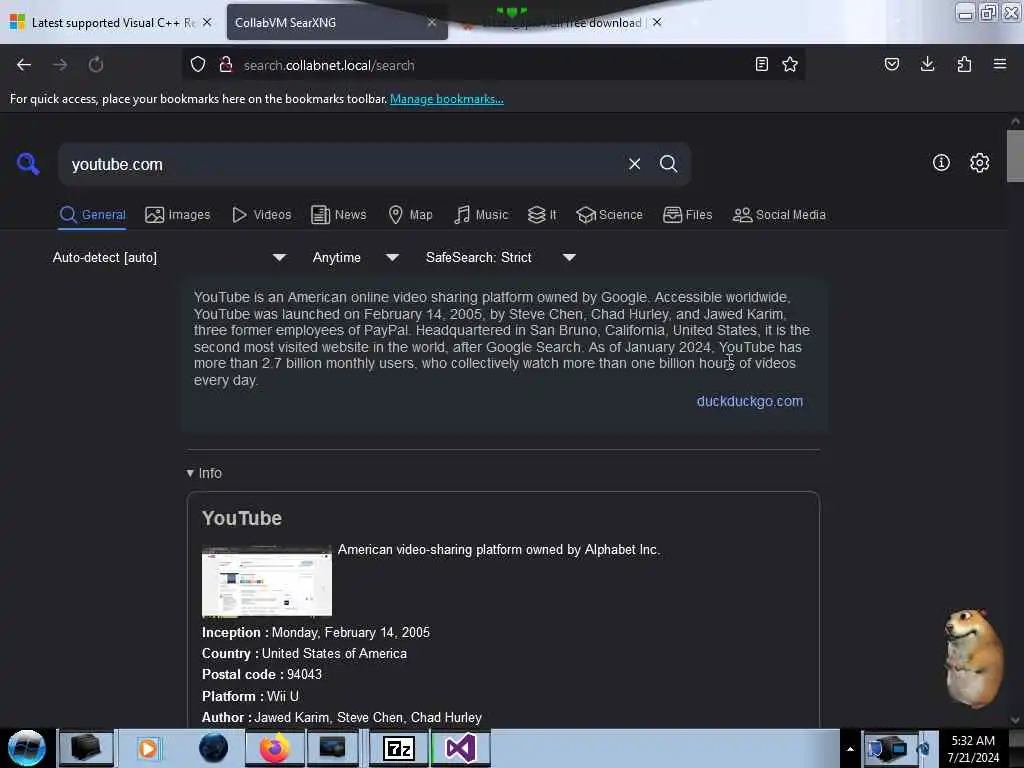1024x768 pixels.
Task: Click the YouTube infobox thumbnail image
Action: tap(267, 581)
